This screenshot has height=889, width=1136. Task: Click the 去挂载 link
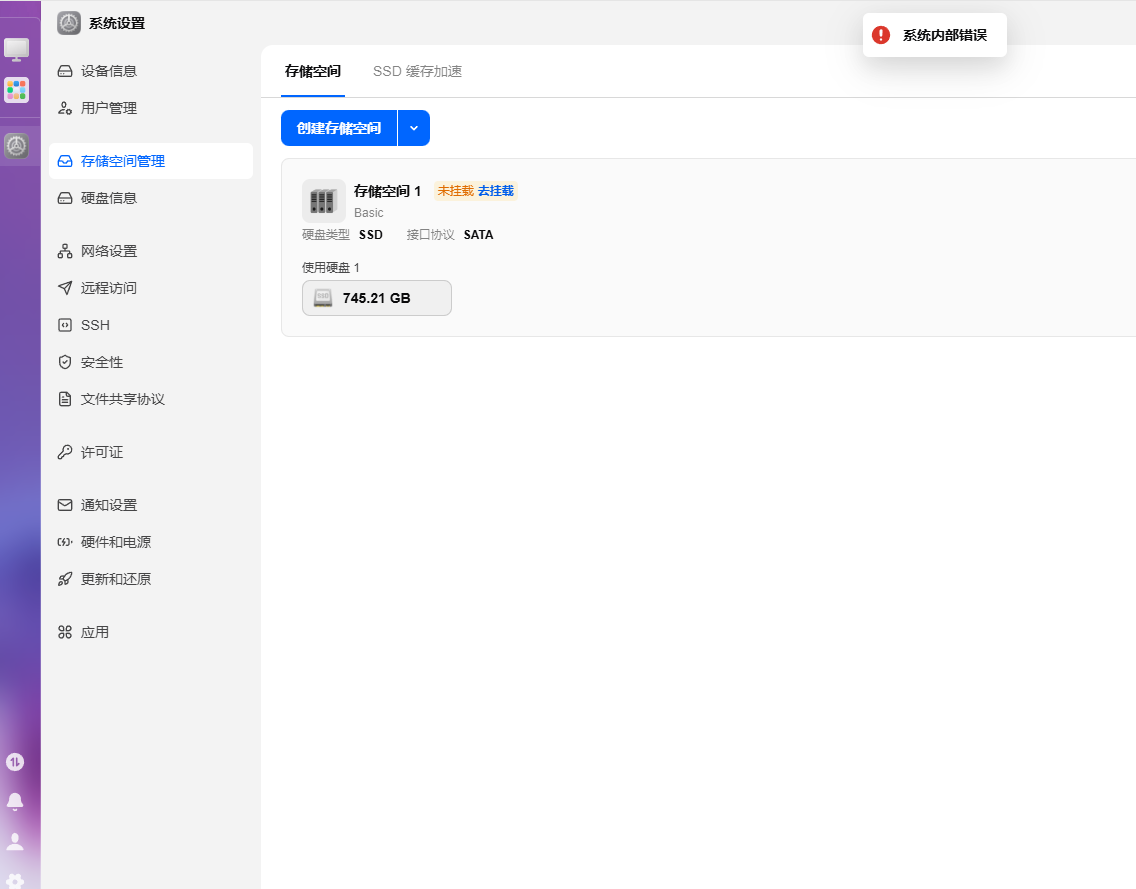point(496,191)
